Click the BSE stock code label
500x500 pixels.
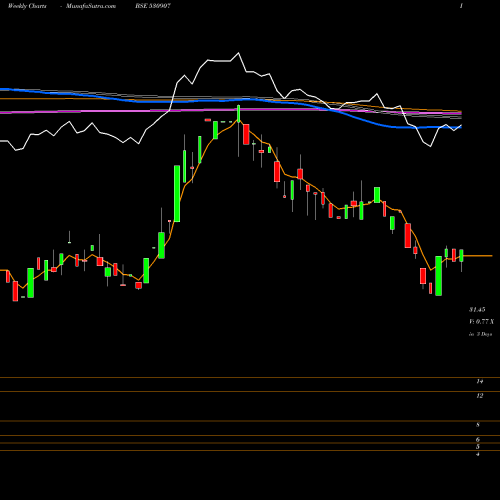point(153,6)
